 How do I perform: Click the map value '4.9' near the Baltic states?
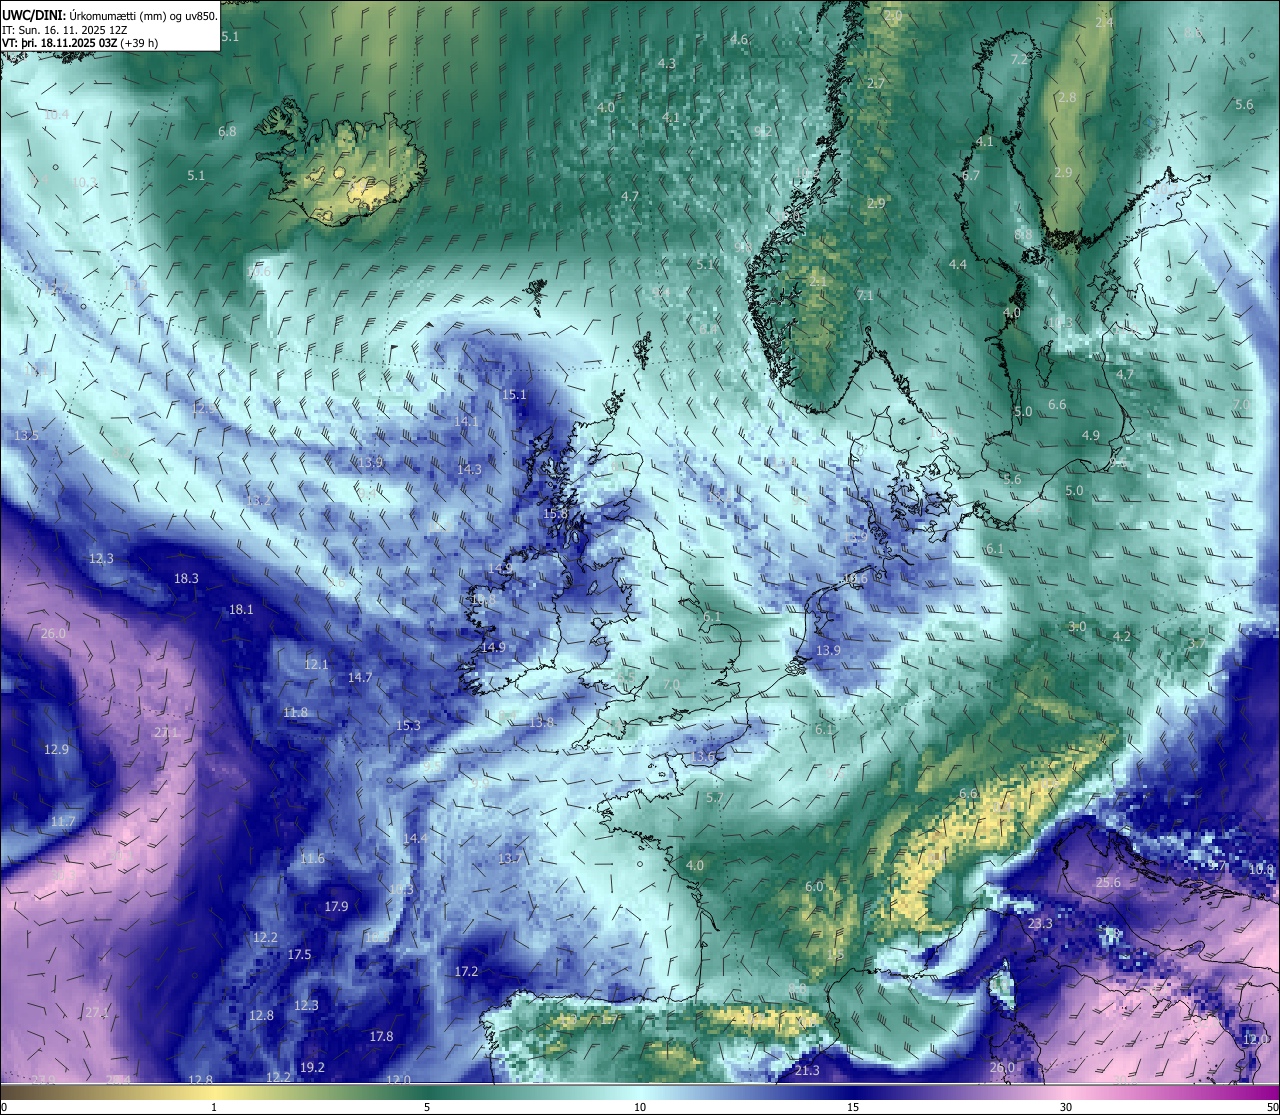(x=1091, y=435)
